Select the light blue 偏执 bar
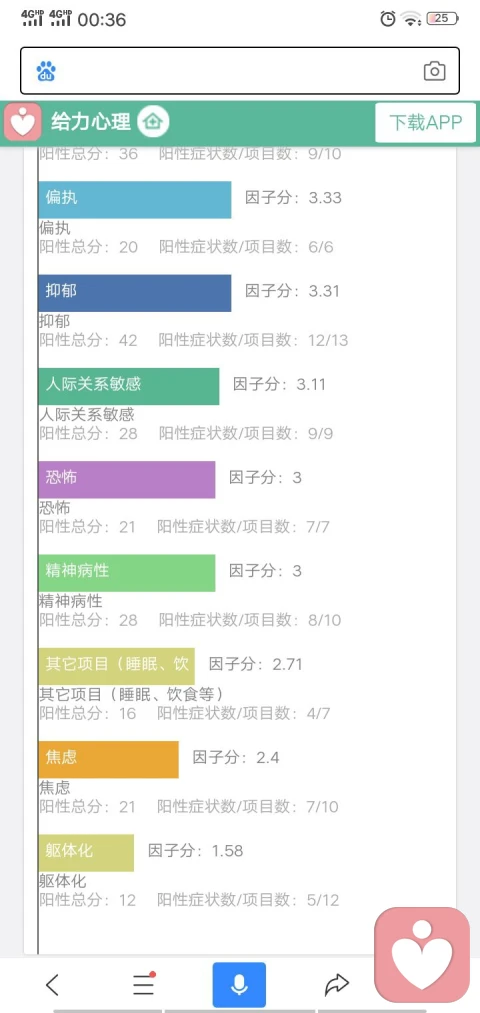This screenshot has width=480, height=1013. 134,200
